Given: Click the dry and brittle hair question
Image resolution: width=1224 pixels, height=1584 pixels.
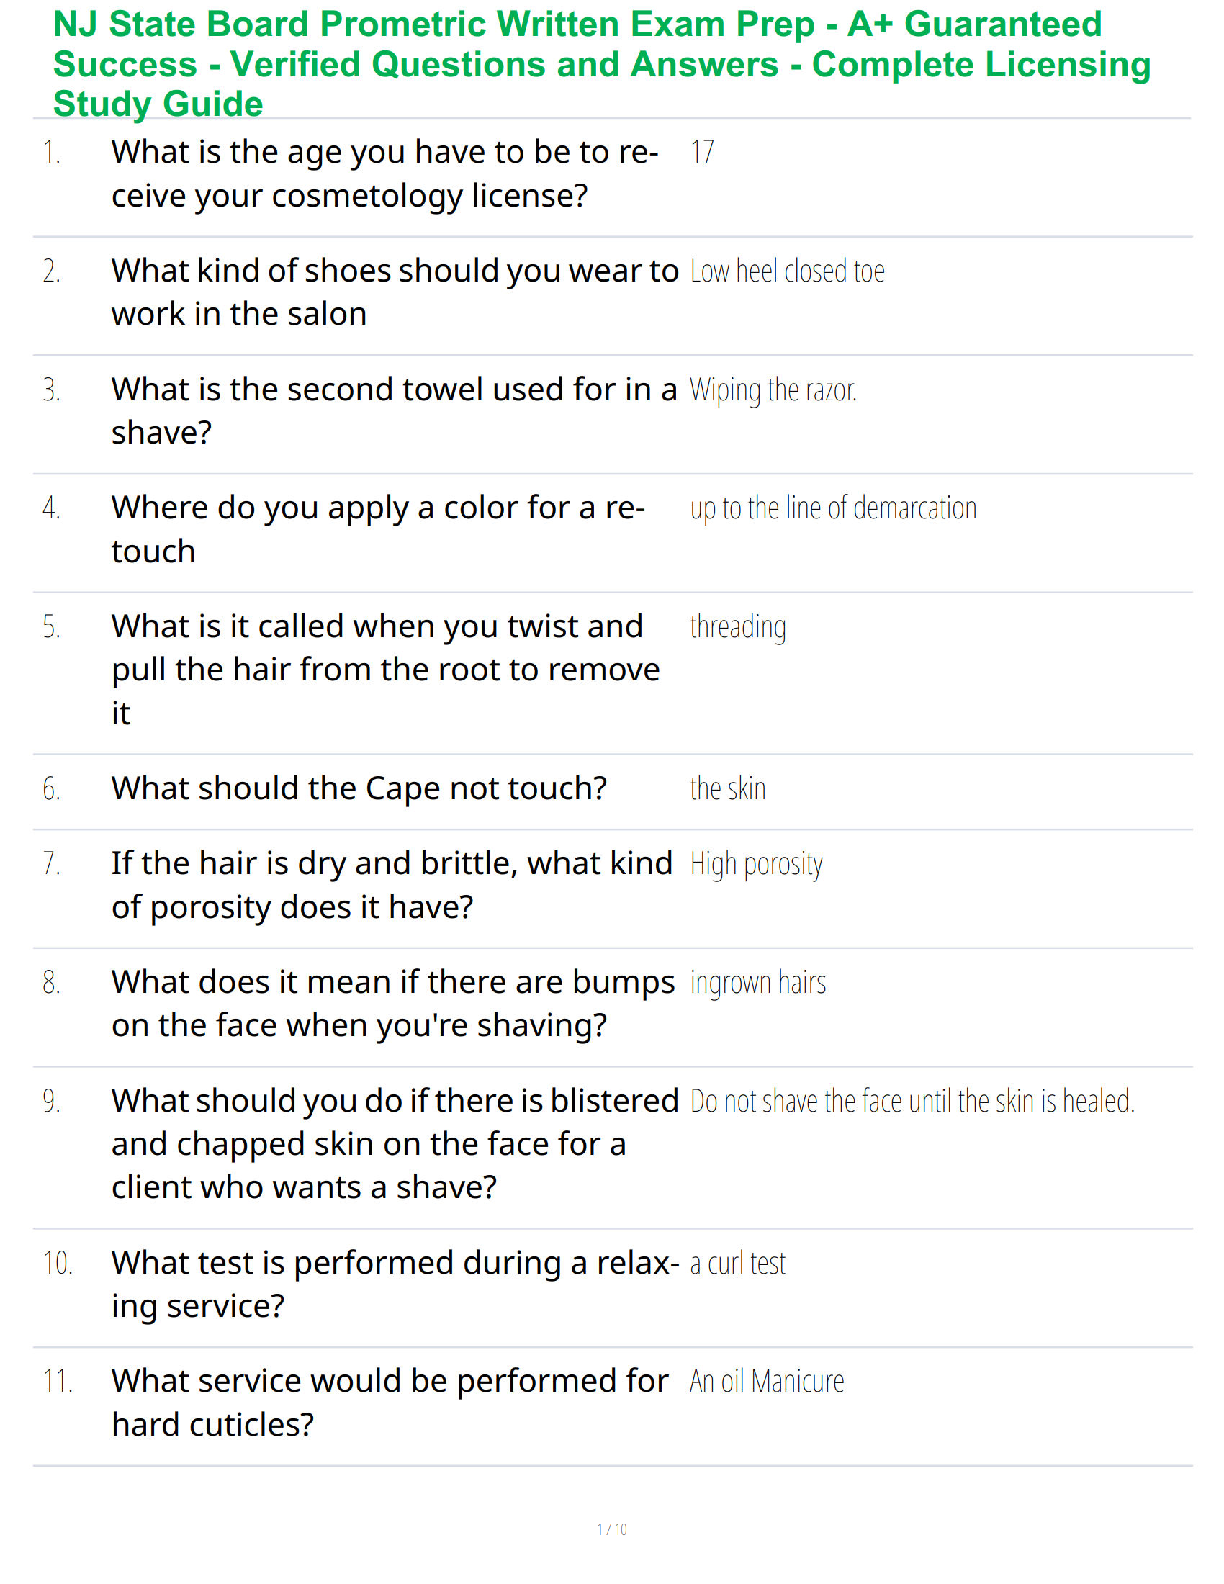Looking at the screenshot, I should coord(391,885).
